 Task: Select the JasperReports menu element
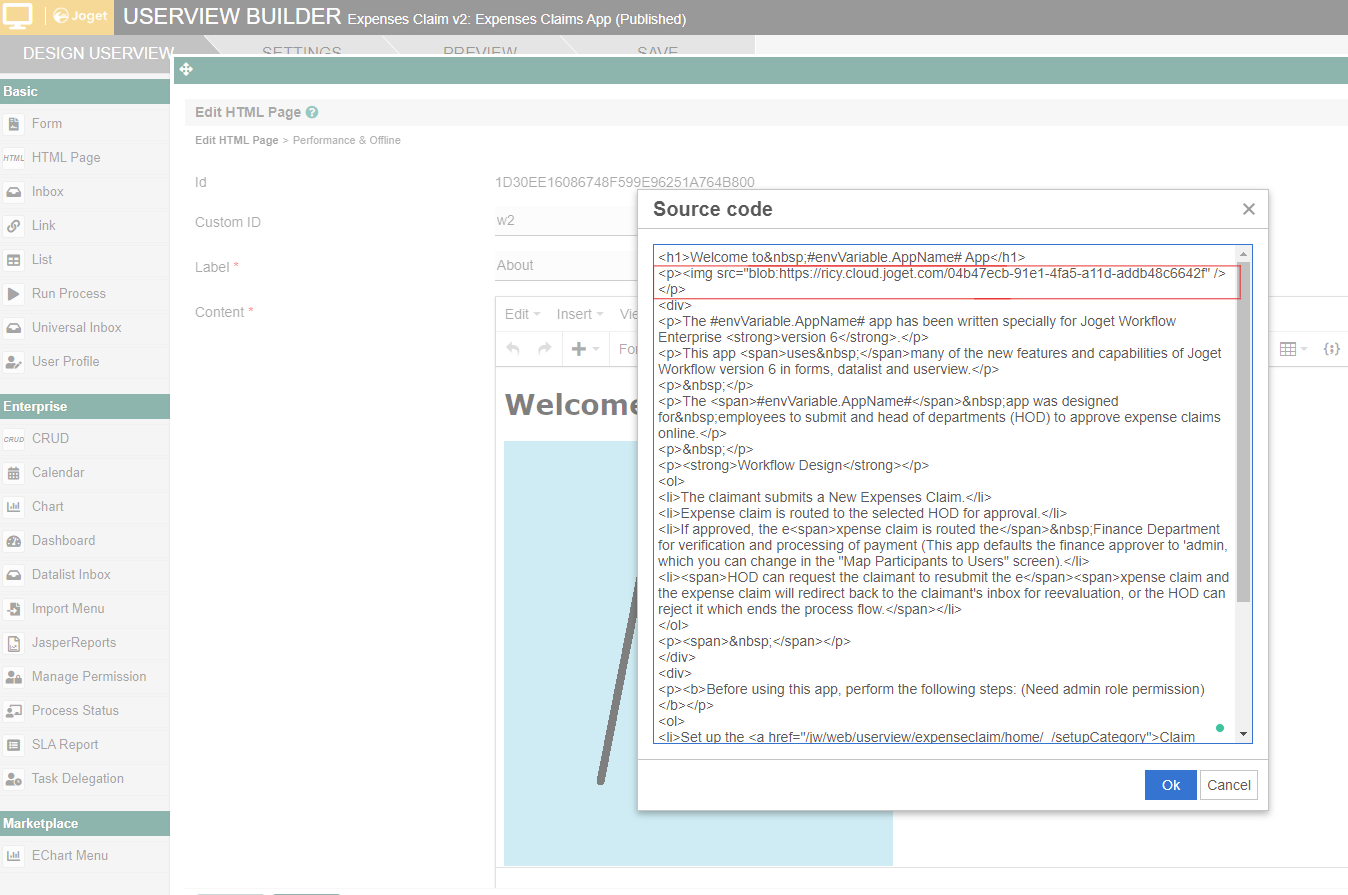(x=85, y=643)
